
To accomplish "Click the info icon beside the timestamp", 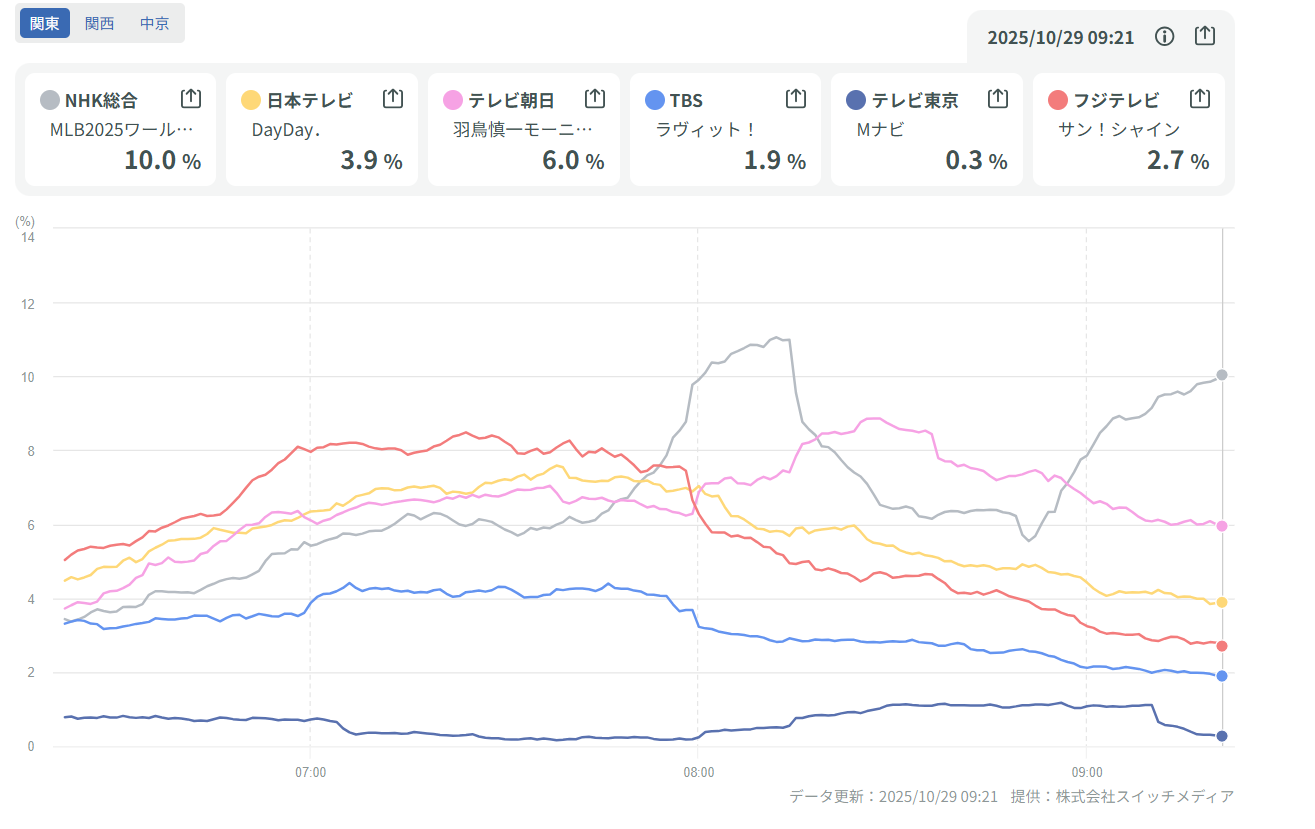I will 1164,37.
